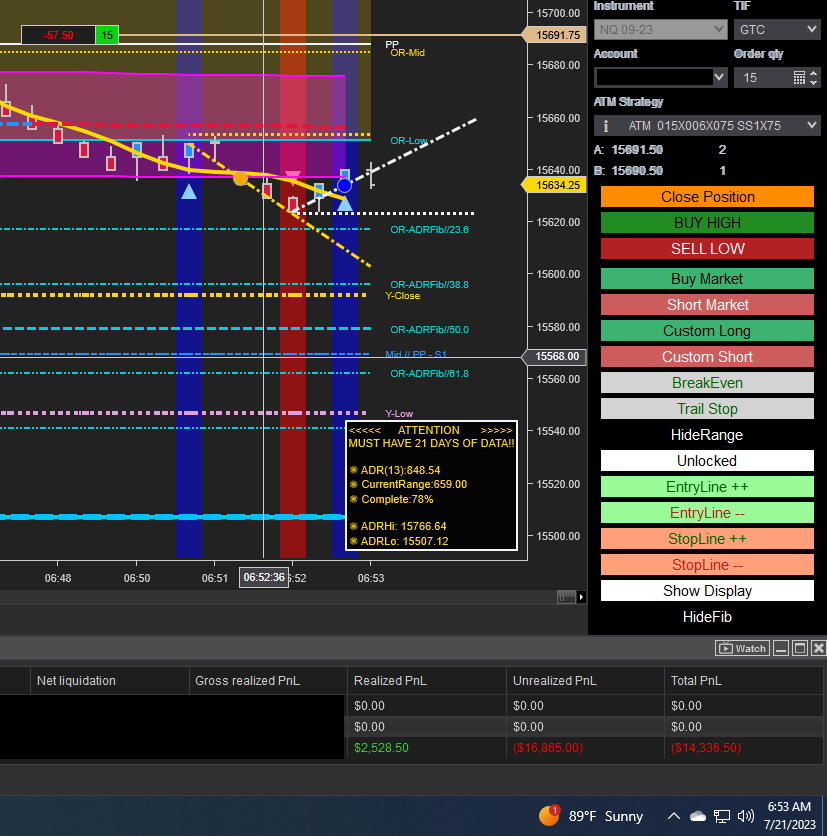Screen dimensions: 827x836
Task: Open the weather widget in the taskbar
Action: coord(591,816)
